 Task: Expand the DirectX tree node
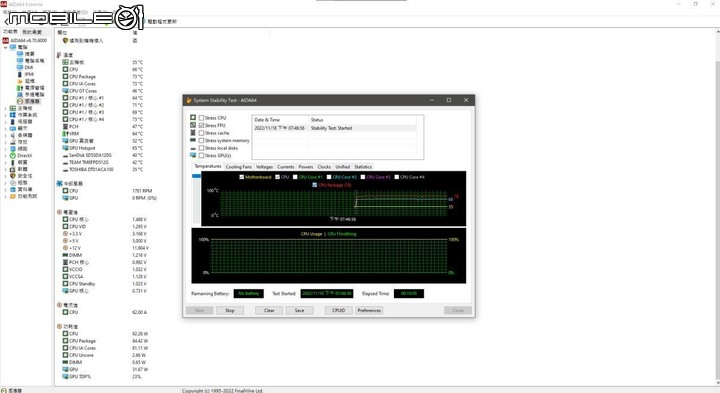click(6, 156)
